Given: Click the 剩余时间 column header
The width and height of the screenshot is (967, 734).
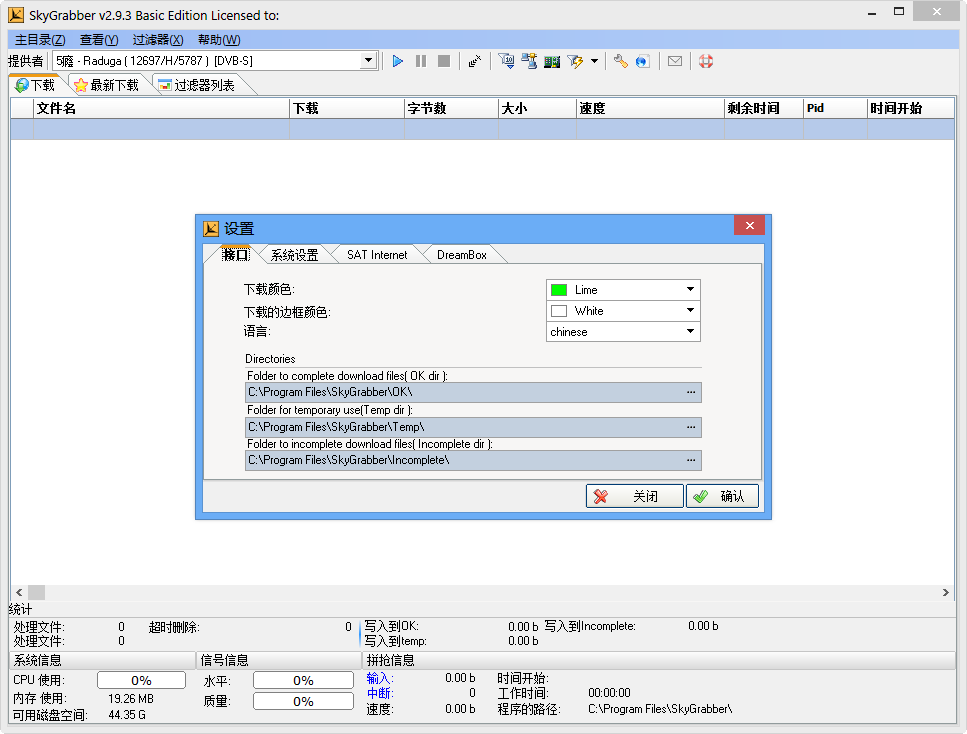Looking at the screenshot, I should (x=765, y=109).
